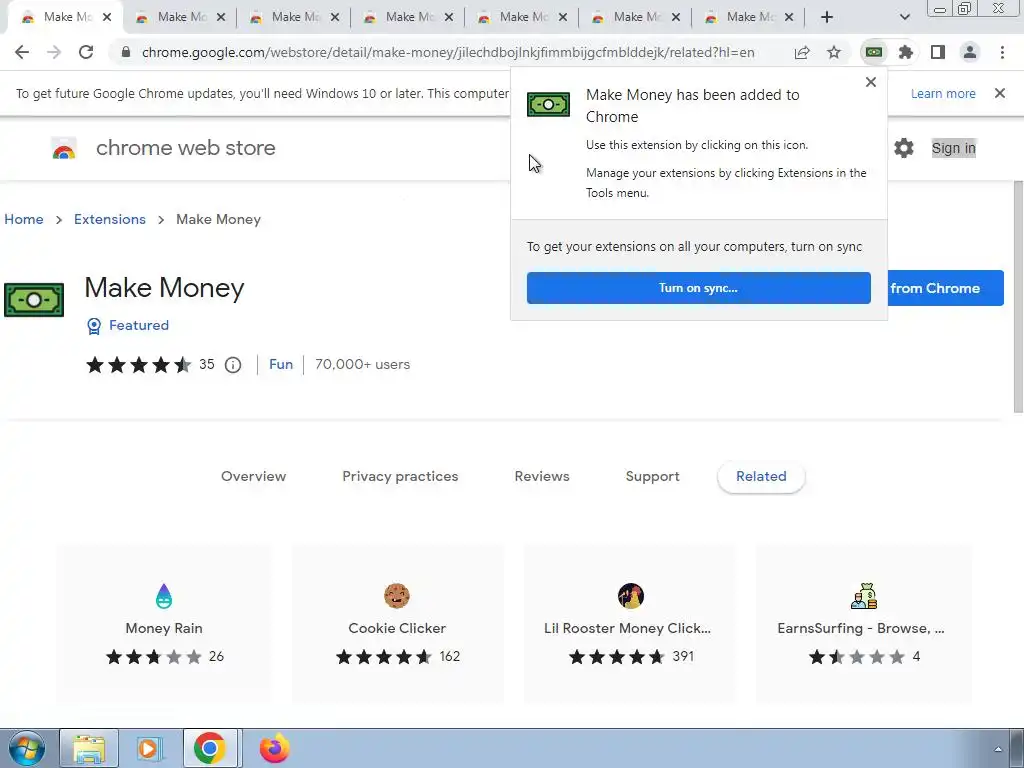Launch Firefox from the taskbar
Image resolution: width=1024 pixels, height=768 pixels.
[274, 748]
